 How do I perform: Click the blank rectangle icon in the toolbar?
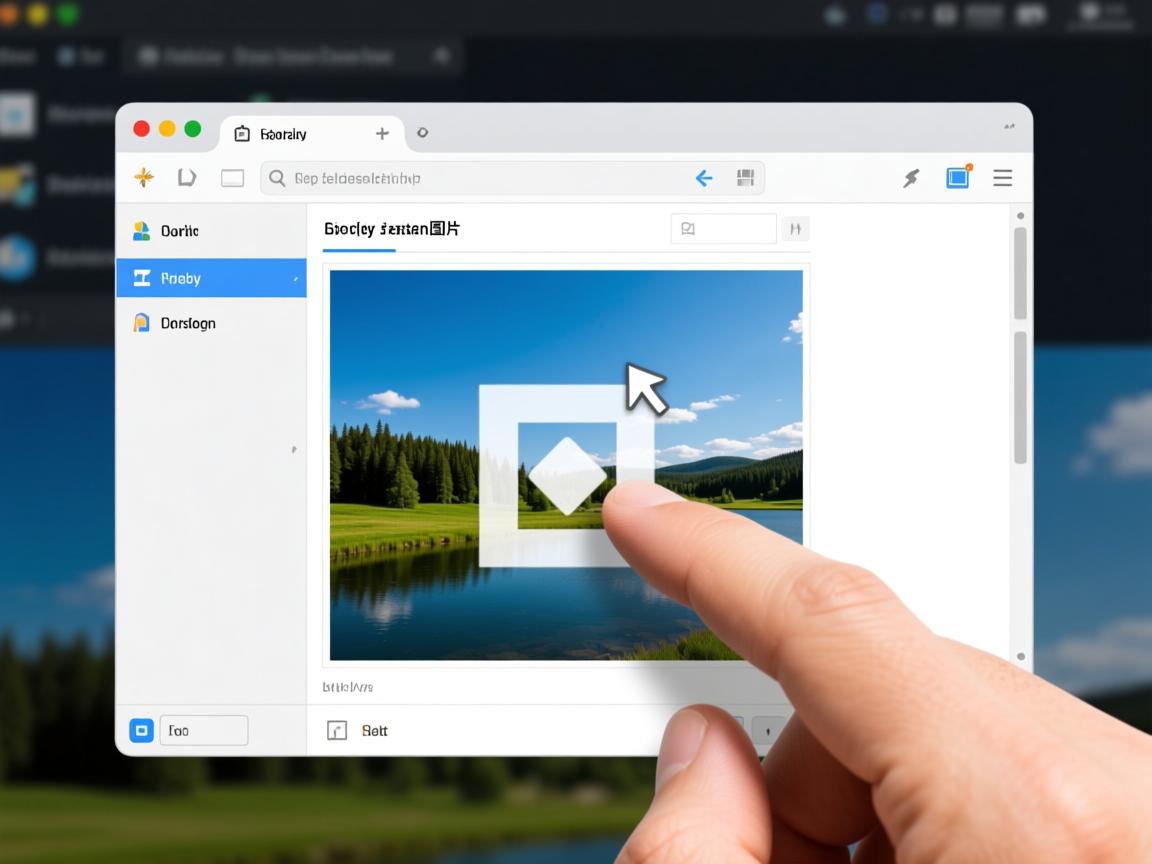point(232,178)
